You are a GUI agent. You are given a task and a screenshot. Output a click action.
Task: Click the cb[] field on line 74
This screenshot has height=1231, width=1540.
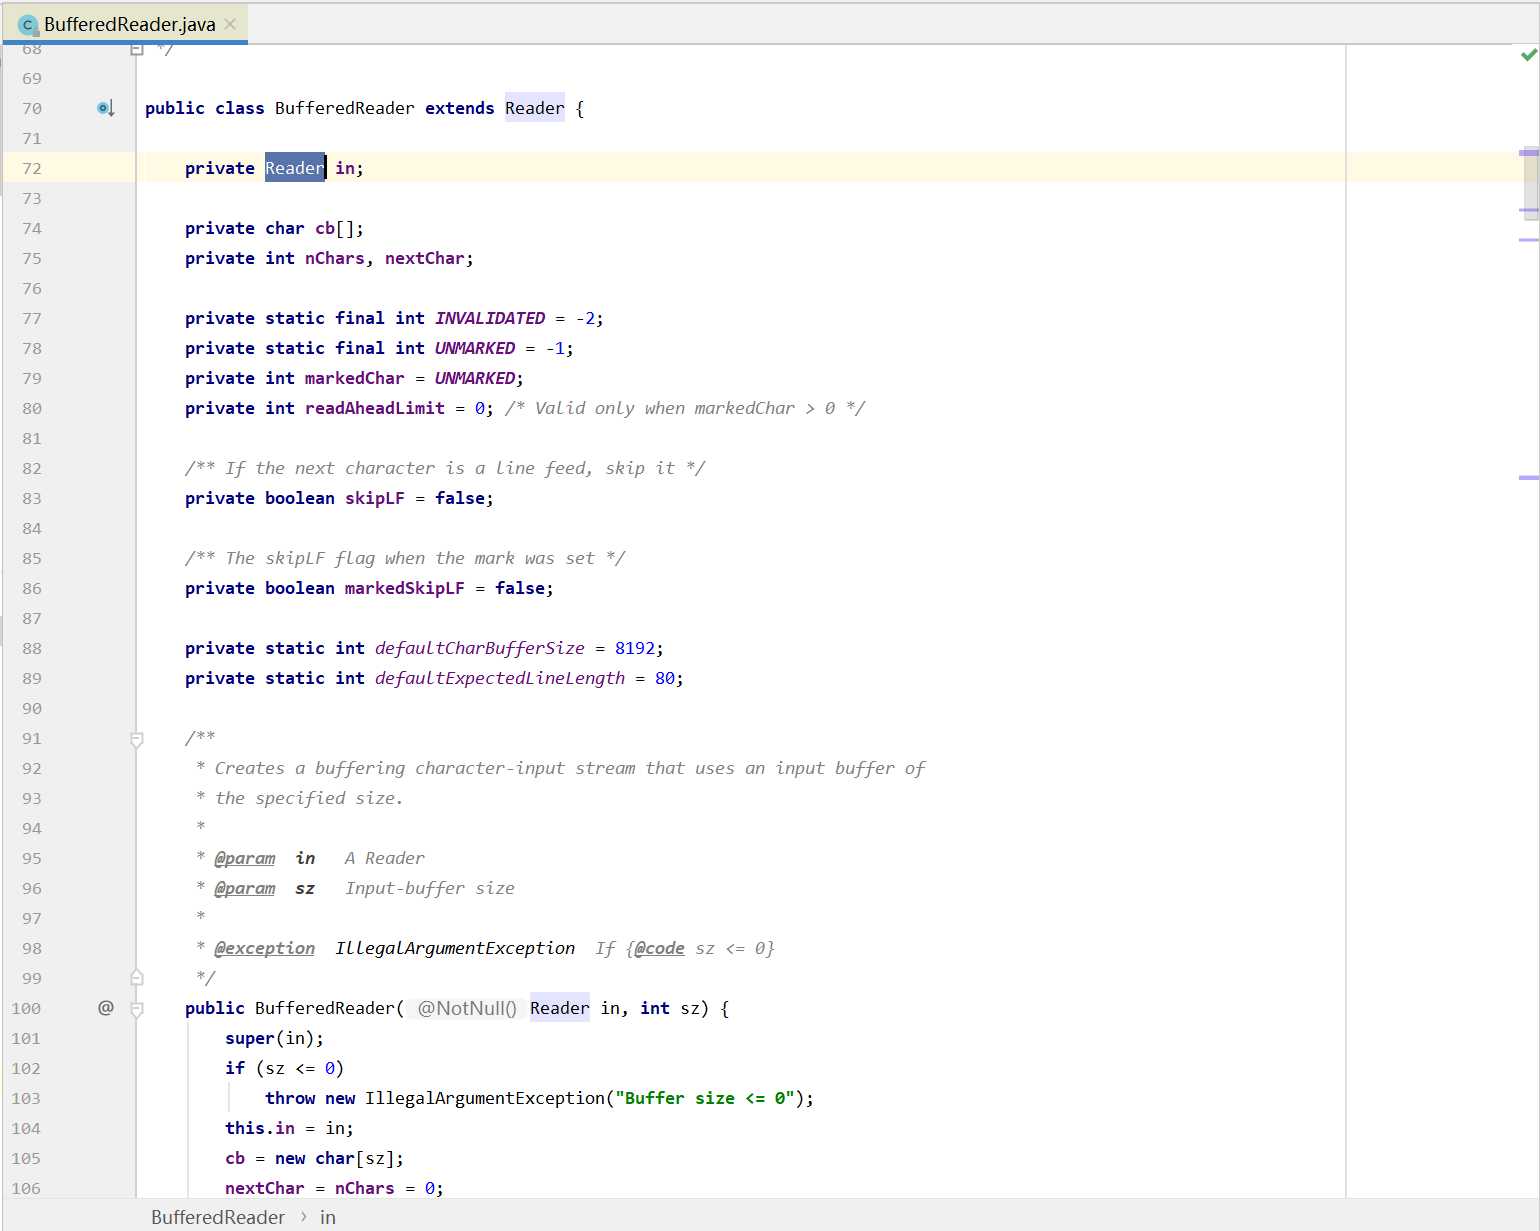(335, 228)
